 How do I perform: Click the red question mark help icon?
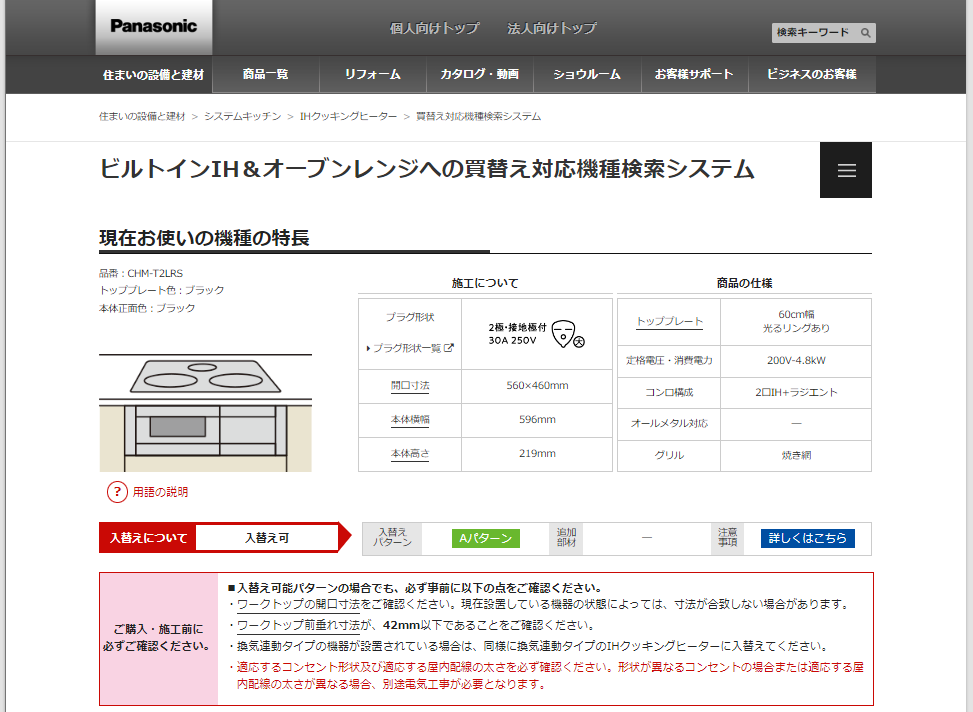click(117, 492)
